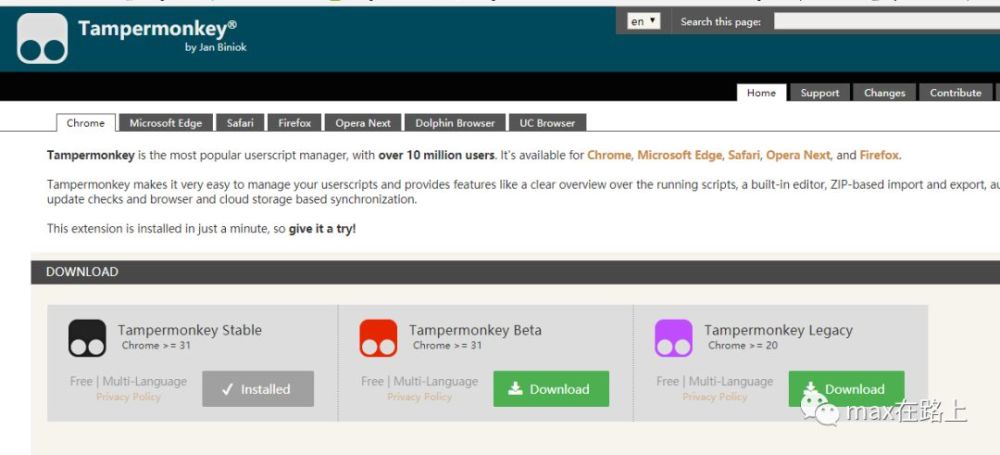Click the Tampermonkey Beta title text
Screen dimensions: 1000x455
[475, 331]
